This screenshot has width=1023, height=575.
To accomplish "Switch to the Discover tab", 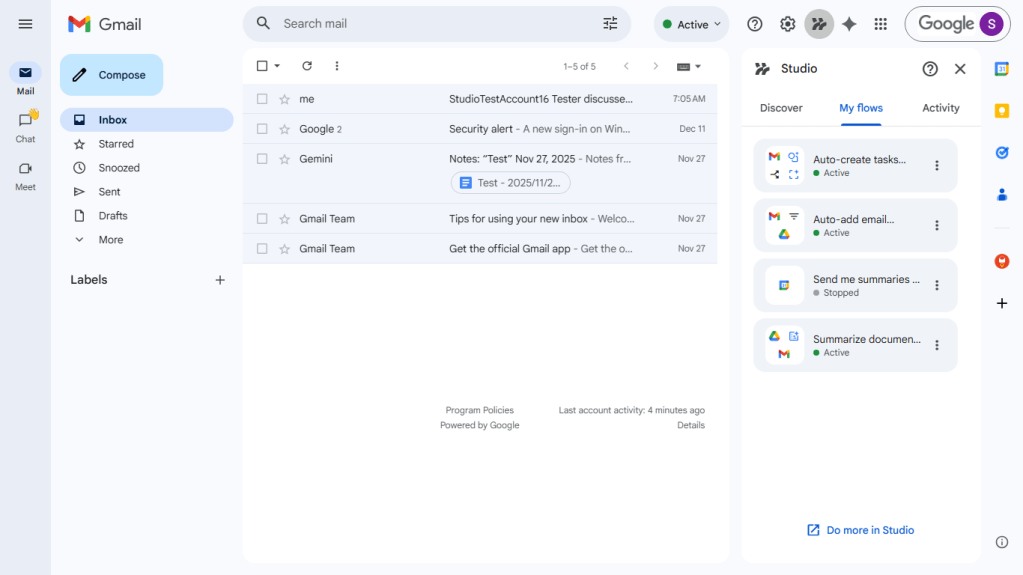I will (781, 108).
